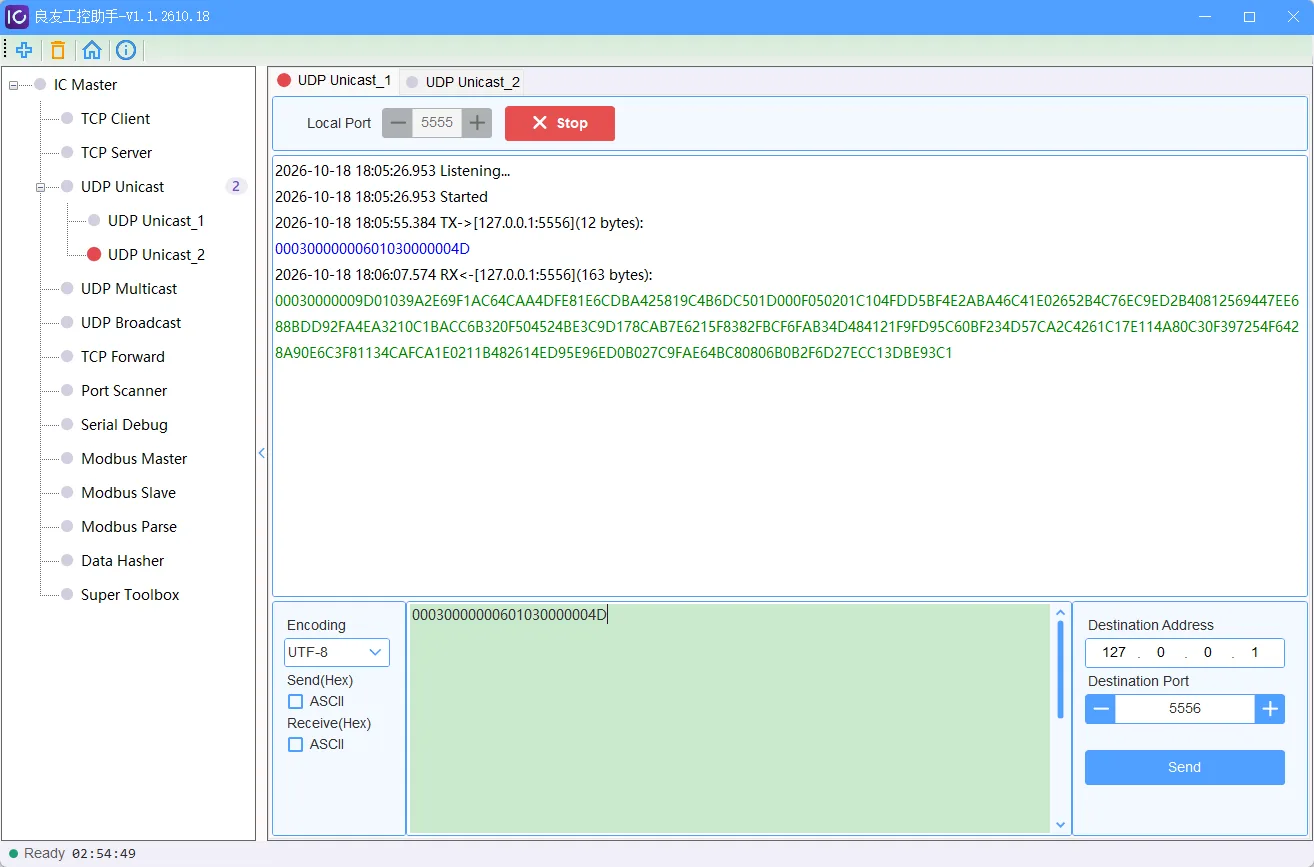Image resolution: width=1314 pixels, height=867 pixels.
Task: Click the add new item plus icon
Action: tap(24, 50)
